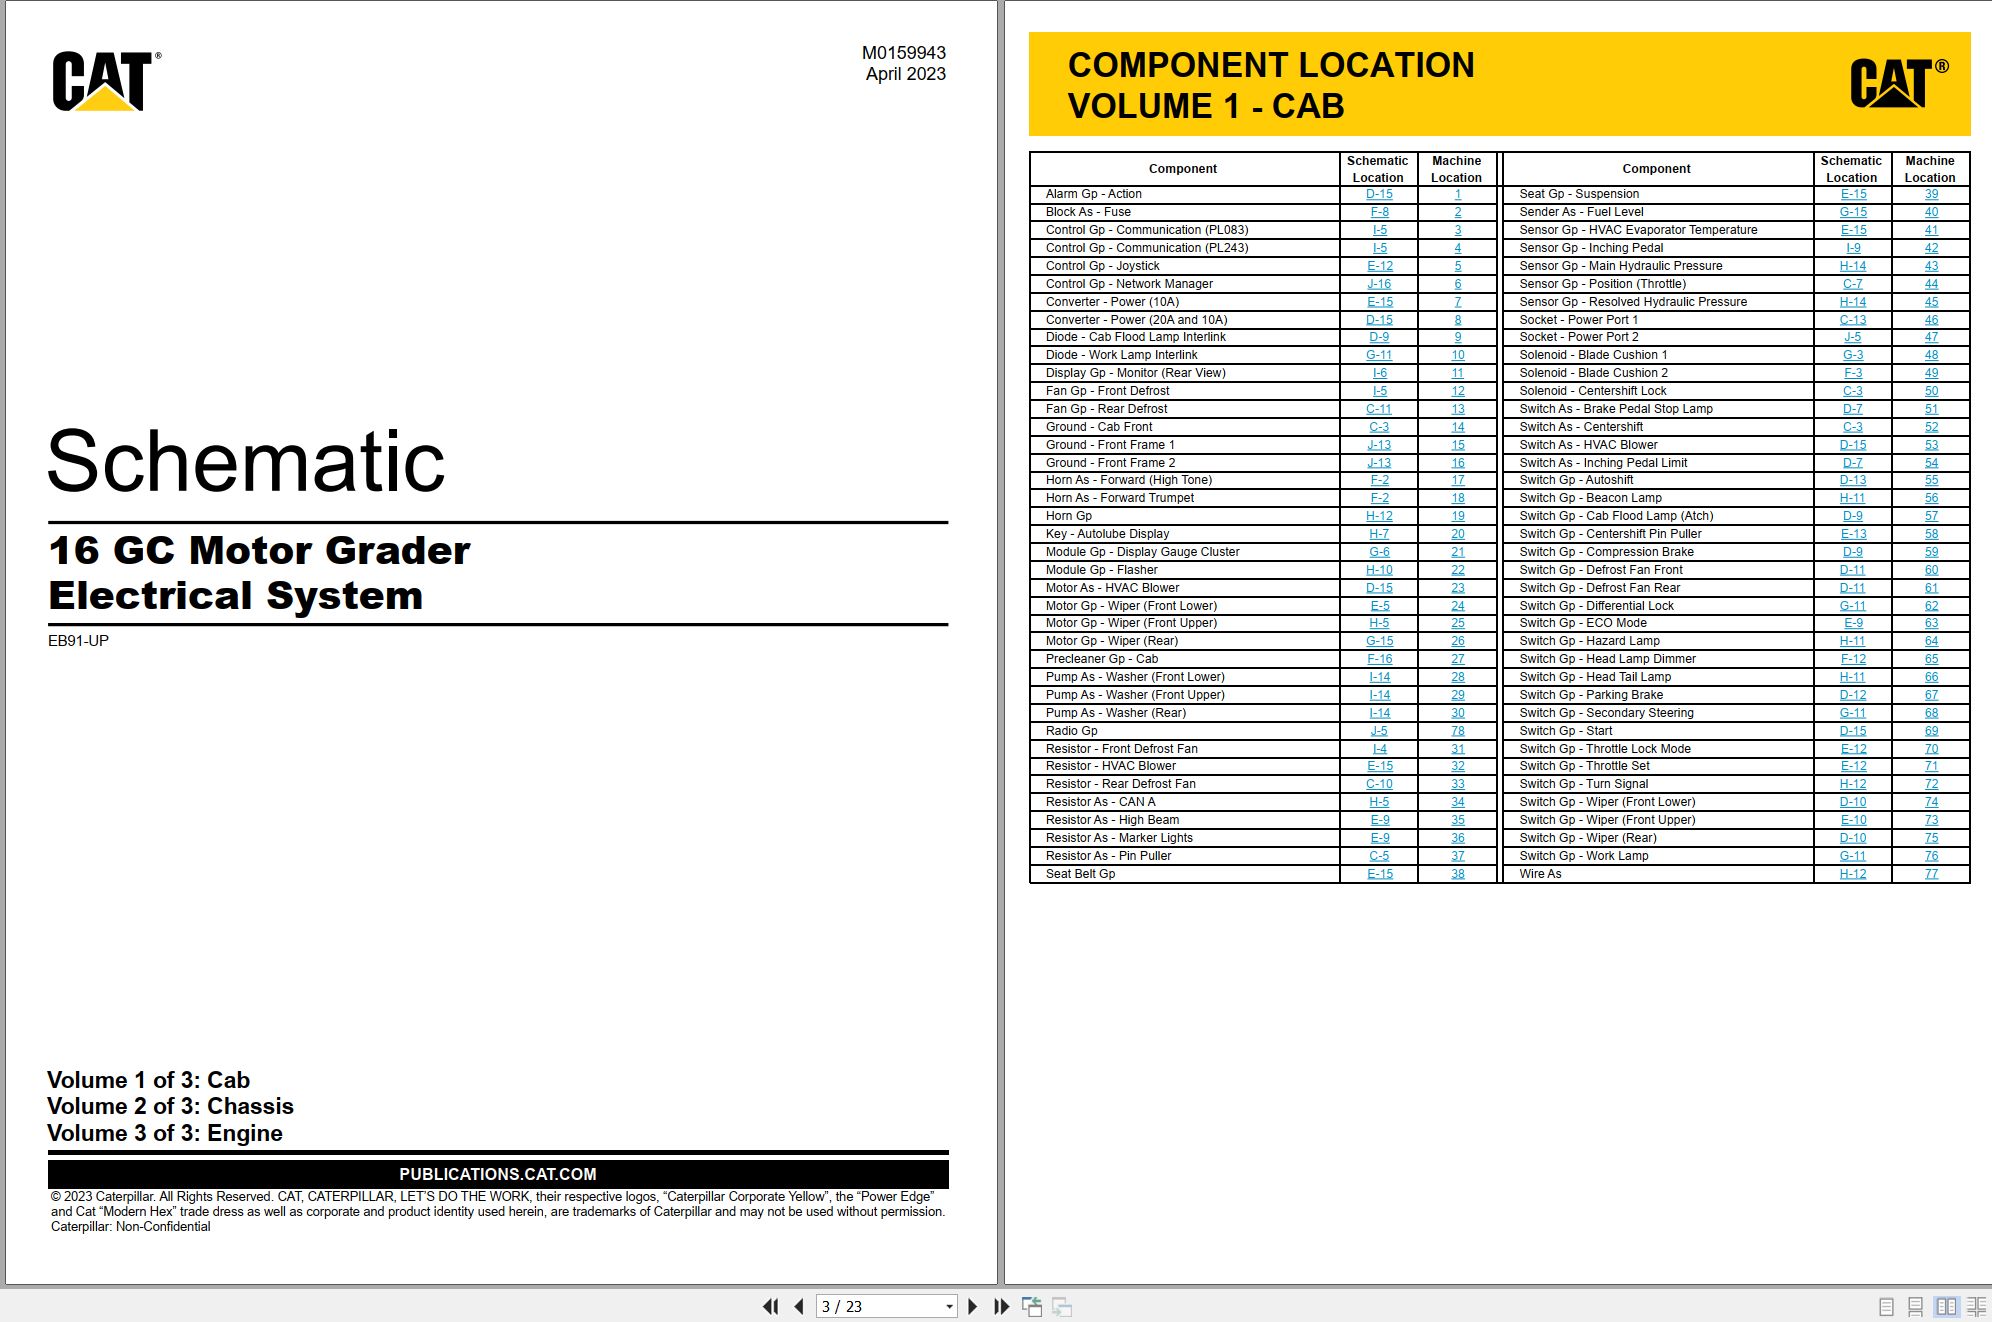The image size is (1992, 1322).
Task: Open schematic link G-11 for Switch Gp - Work Lamp
Action: click(1853, 856)
